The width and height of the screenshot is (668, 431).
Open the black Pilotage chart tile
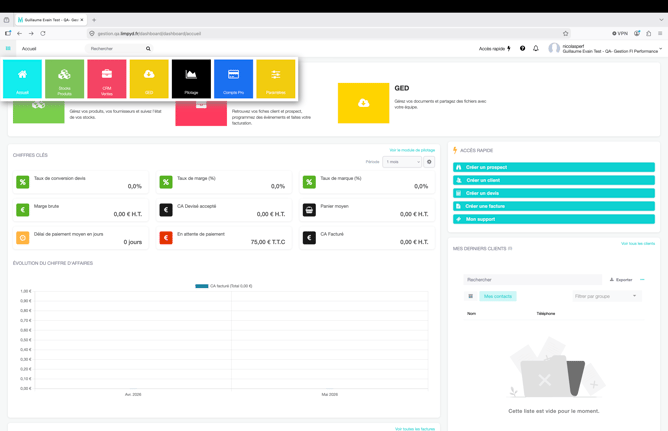[191, 79]
